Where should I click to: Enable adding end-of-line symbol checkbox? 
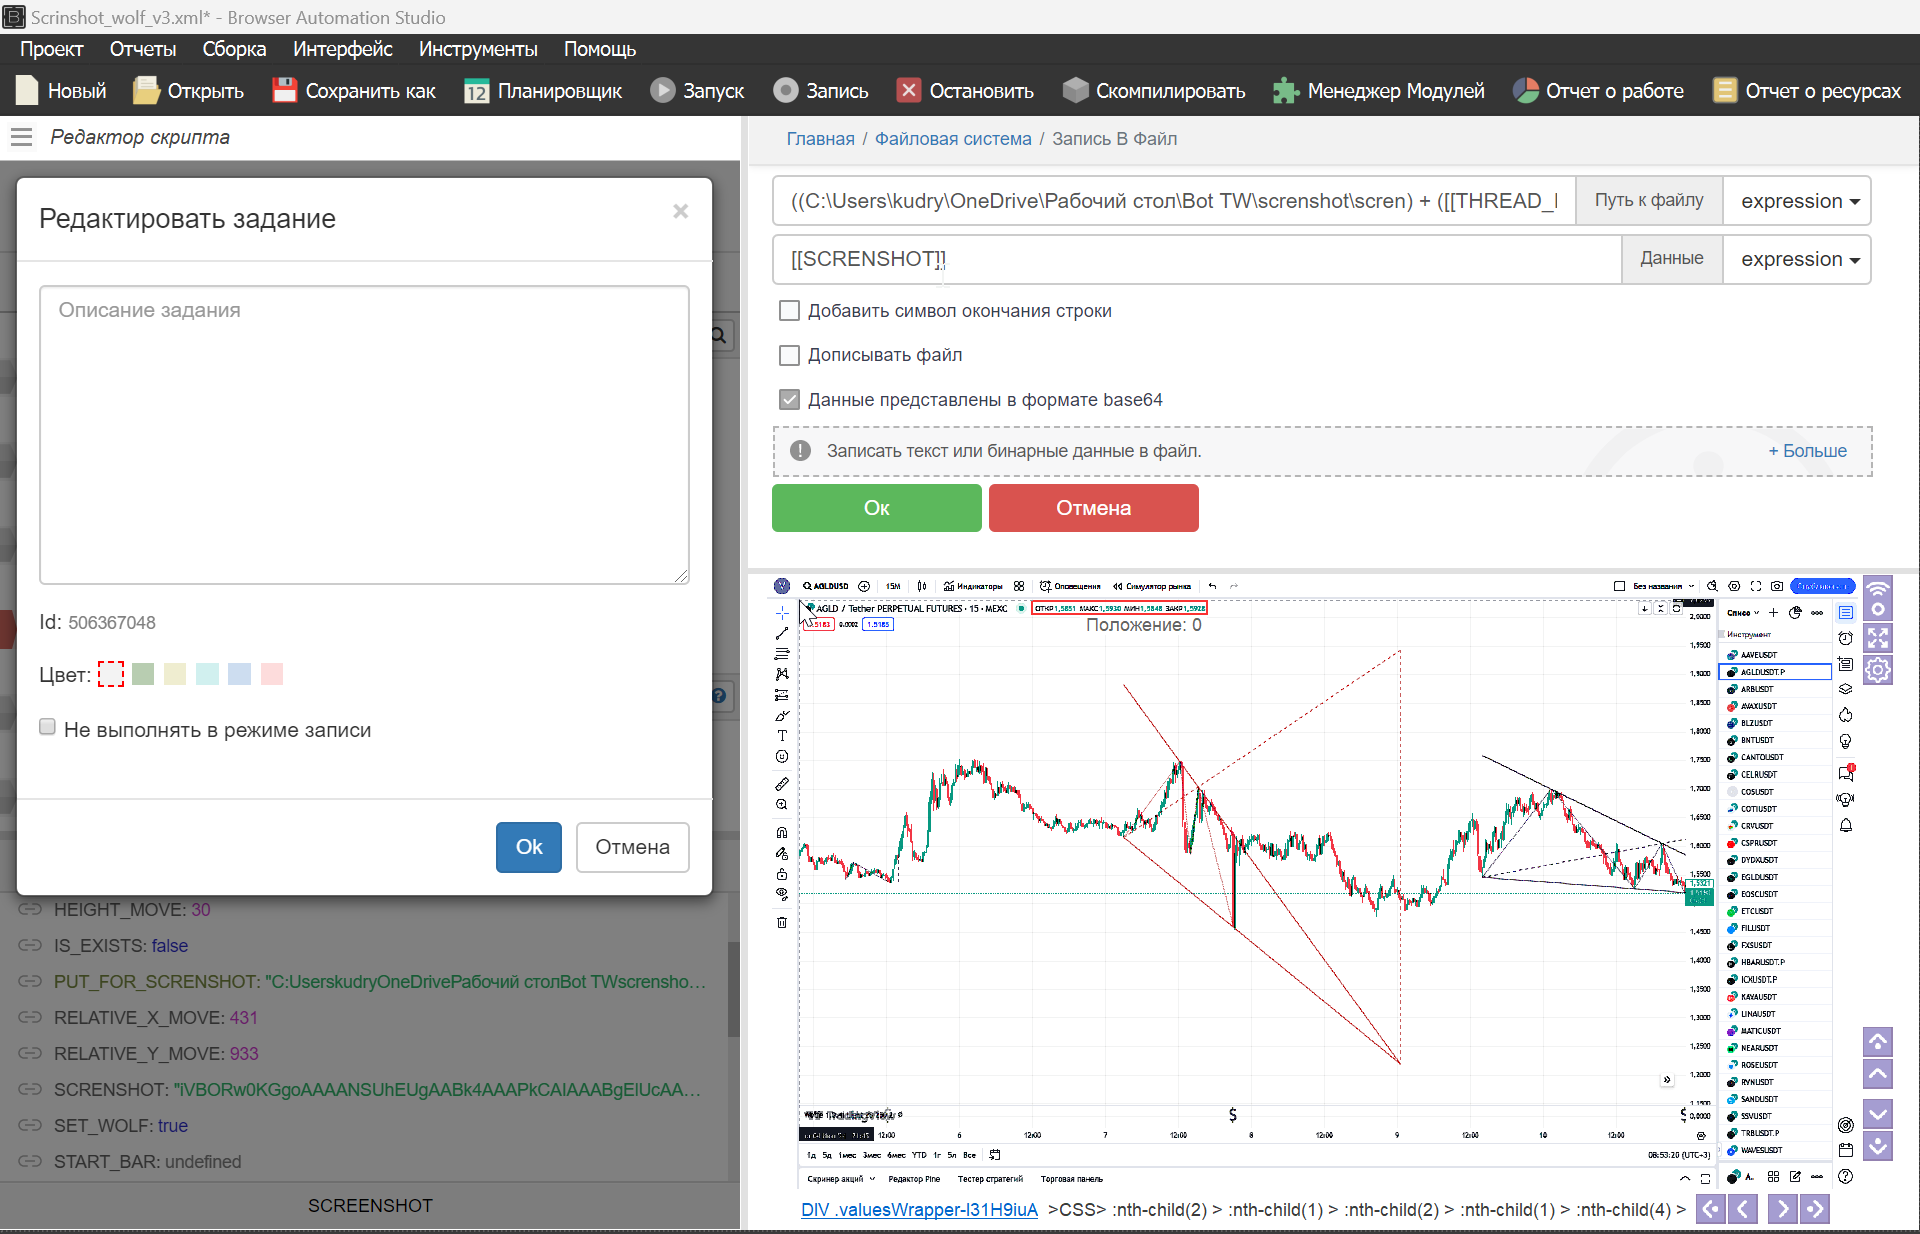(789, 311)
